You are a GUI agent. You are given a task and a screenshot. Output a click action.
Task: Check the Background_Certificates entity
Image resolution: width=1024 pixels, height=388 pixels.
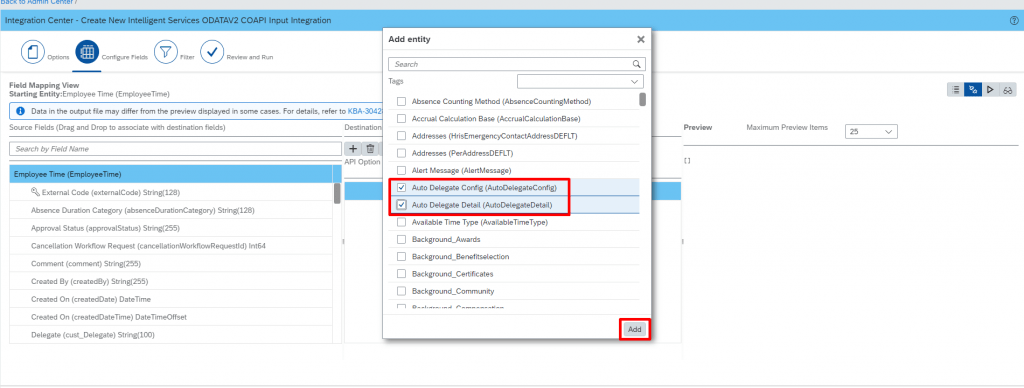pyautogui.click(x=402, y=273)
